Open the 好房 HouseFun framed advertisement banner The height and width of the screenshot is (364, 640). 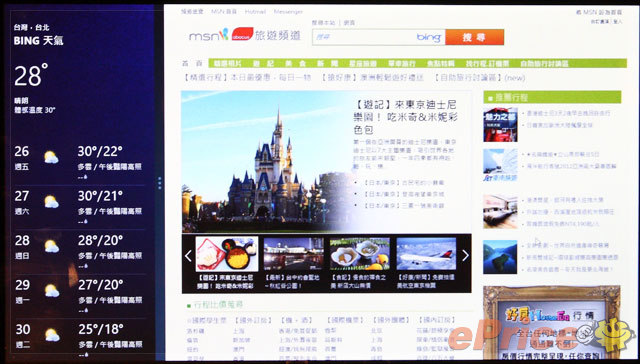tap(552, 322)
